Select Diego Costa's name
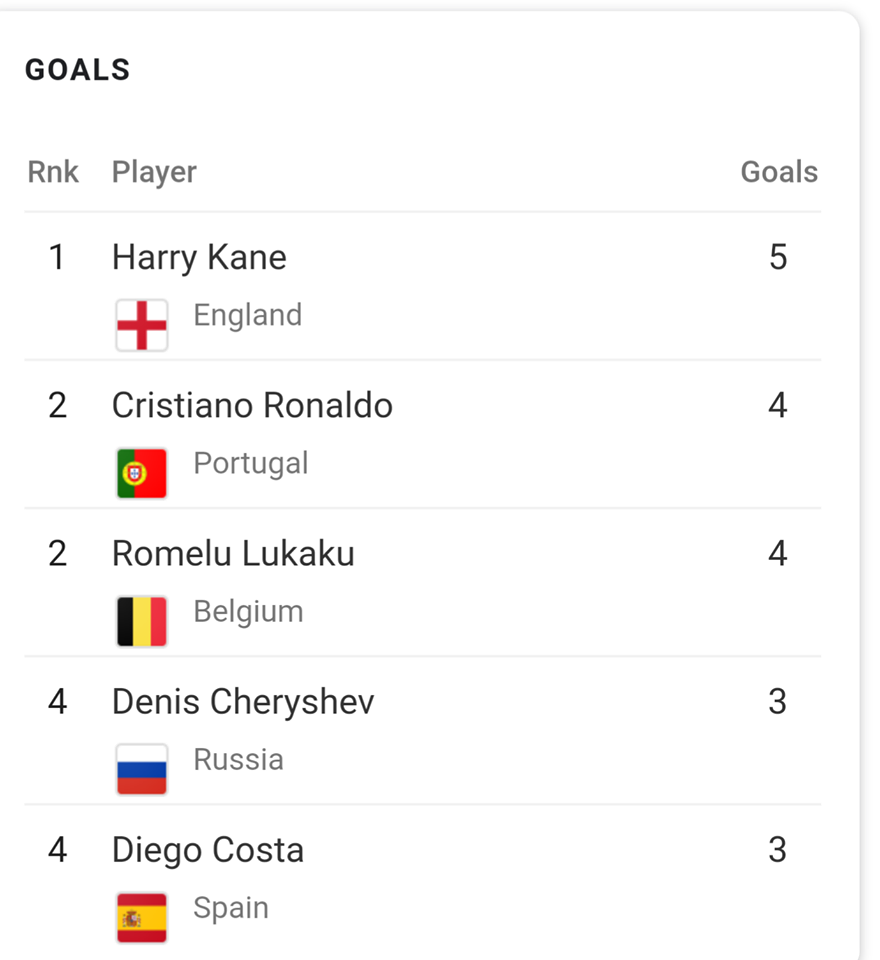 pyautogui.click(x=208, y=851)
